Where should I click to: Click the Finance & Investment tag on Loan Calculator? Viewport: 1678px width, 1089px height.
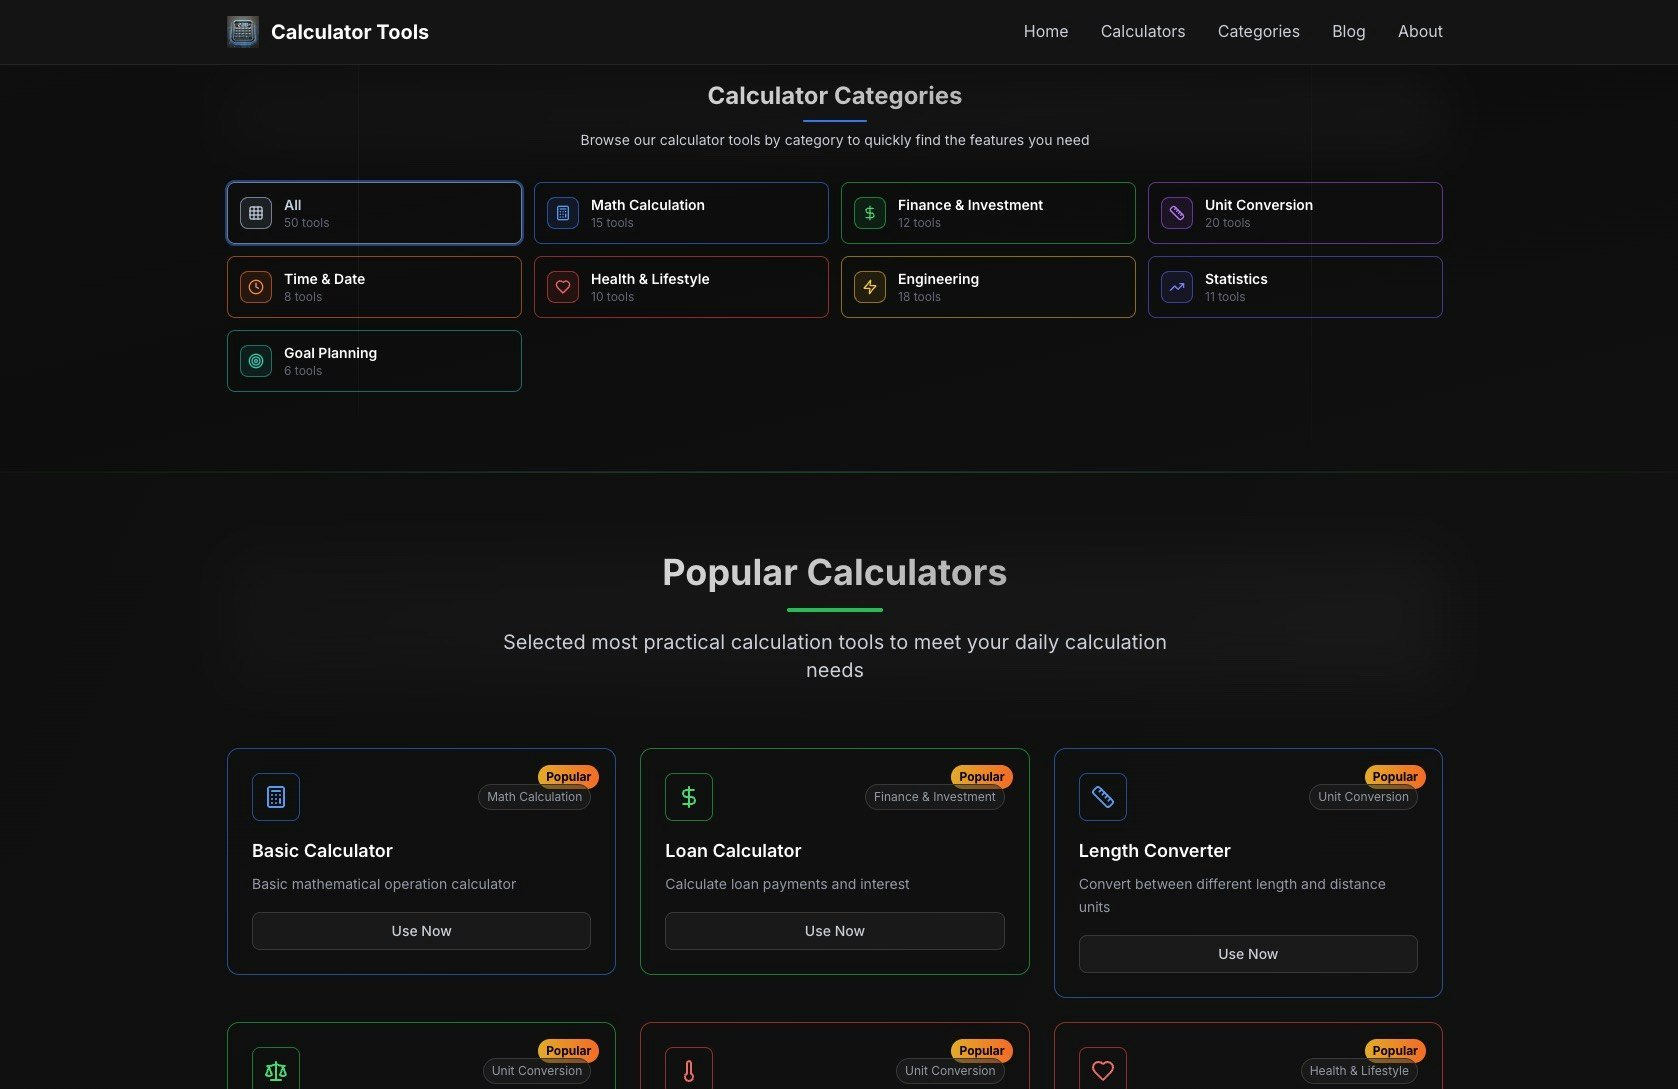935,797
